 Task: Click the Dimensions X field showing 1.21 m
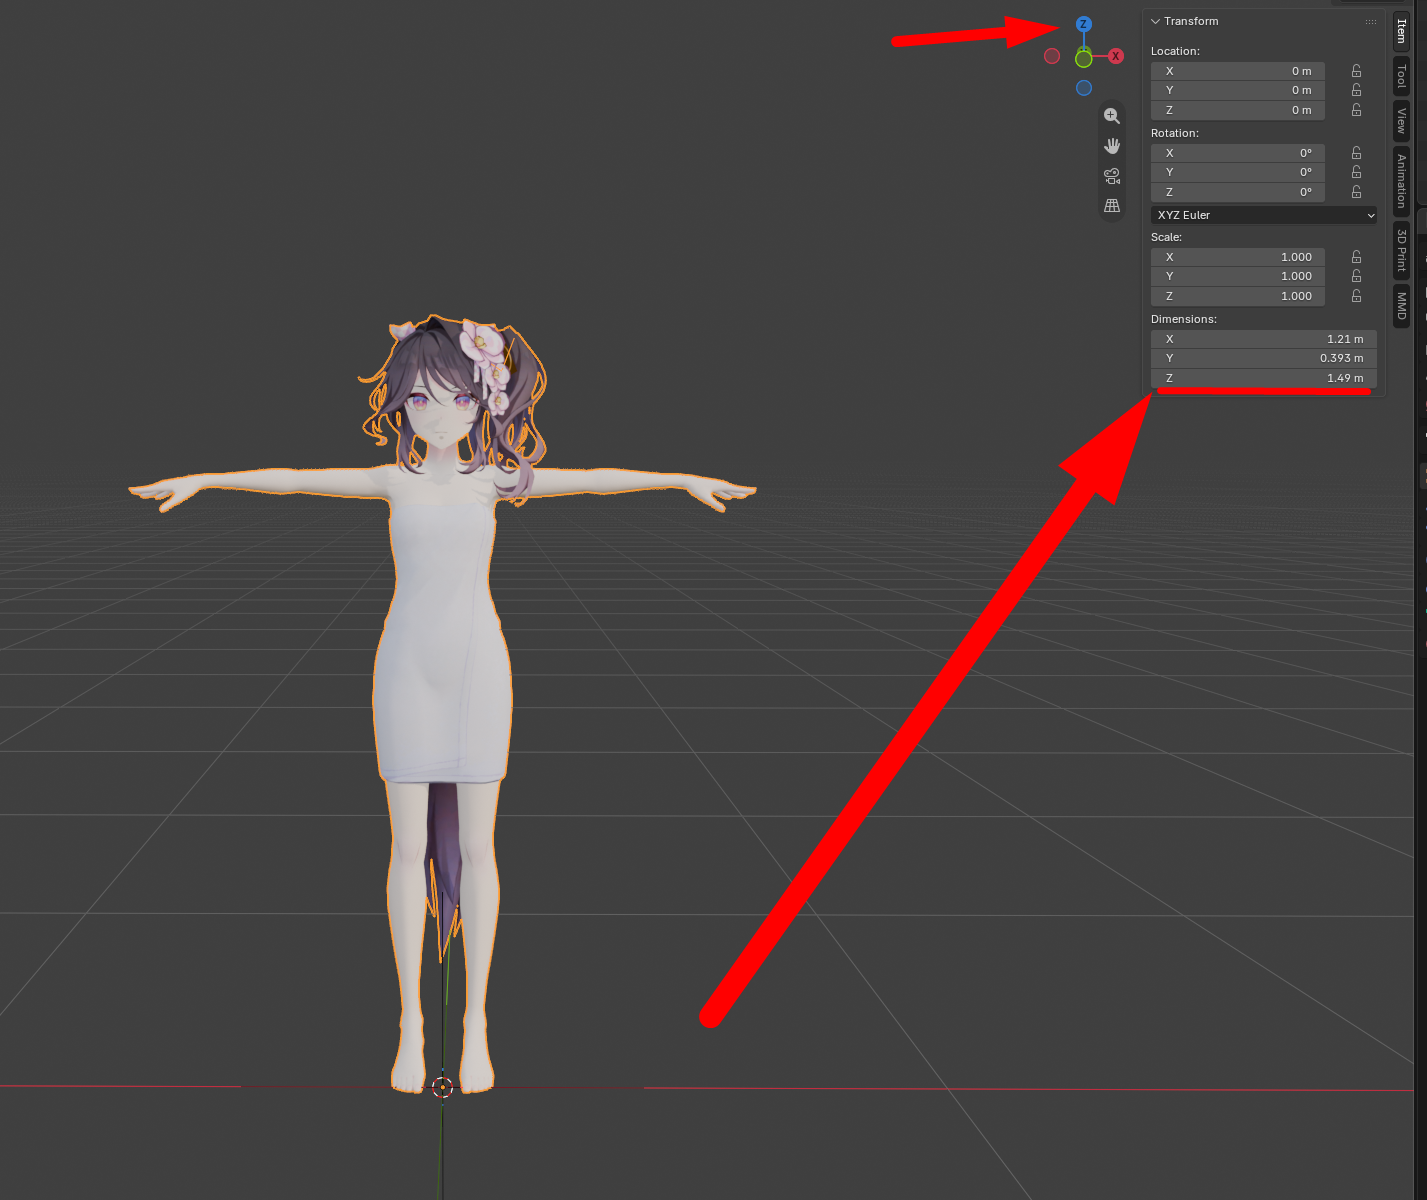(x=1264, y=339)
